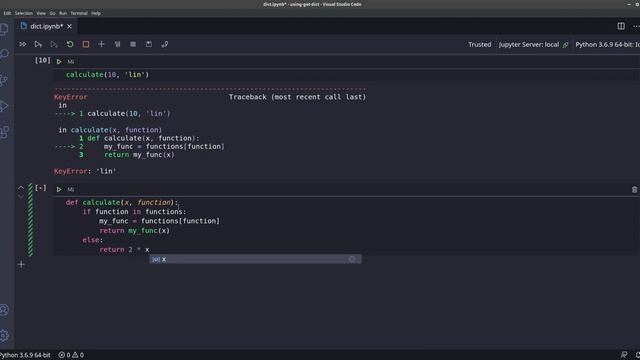This screenshot has height=360, width=640.
Task: Clear all cell outputs toolbar icon
Action: point(118,44)
